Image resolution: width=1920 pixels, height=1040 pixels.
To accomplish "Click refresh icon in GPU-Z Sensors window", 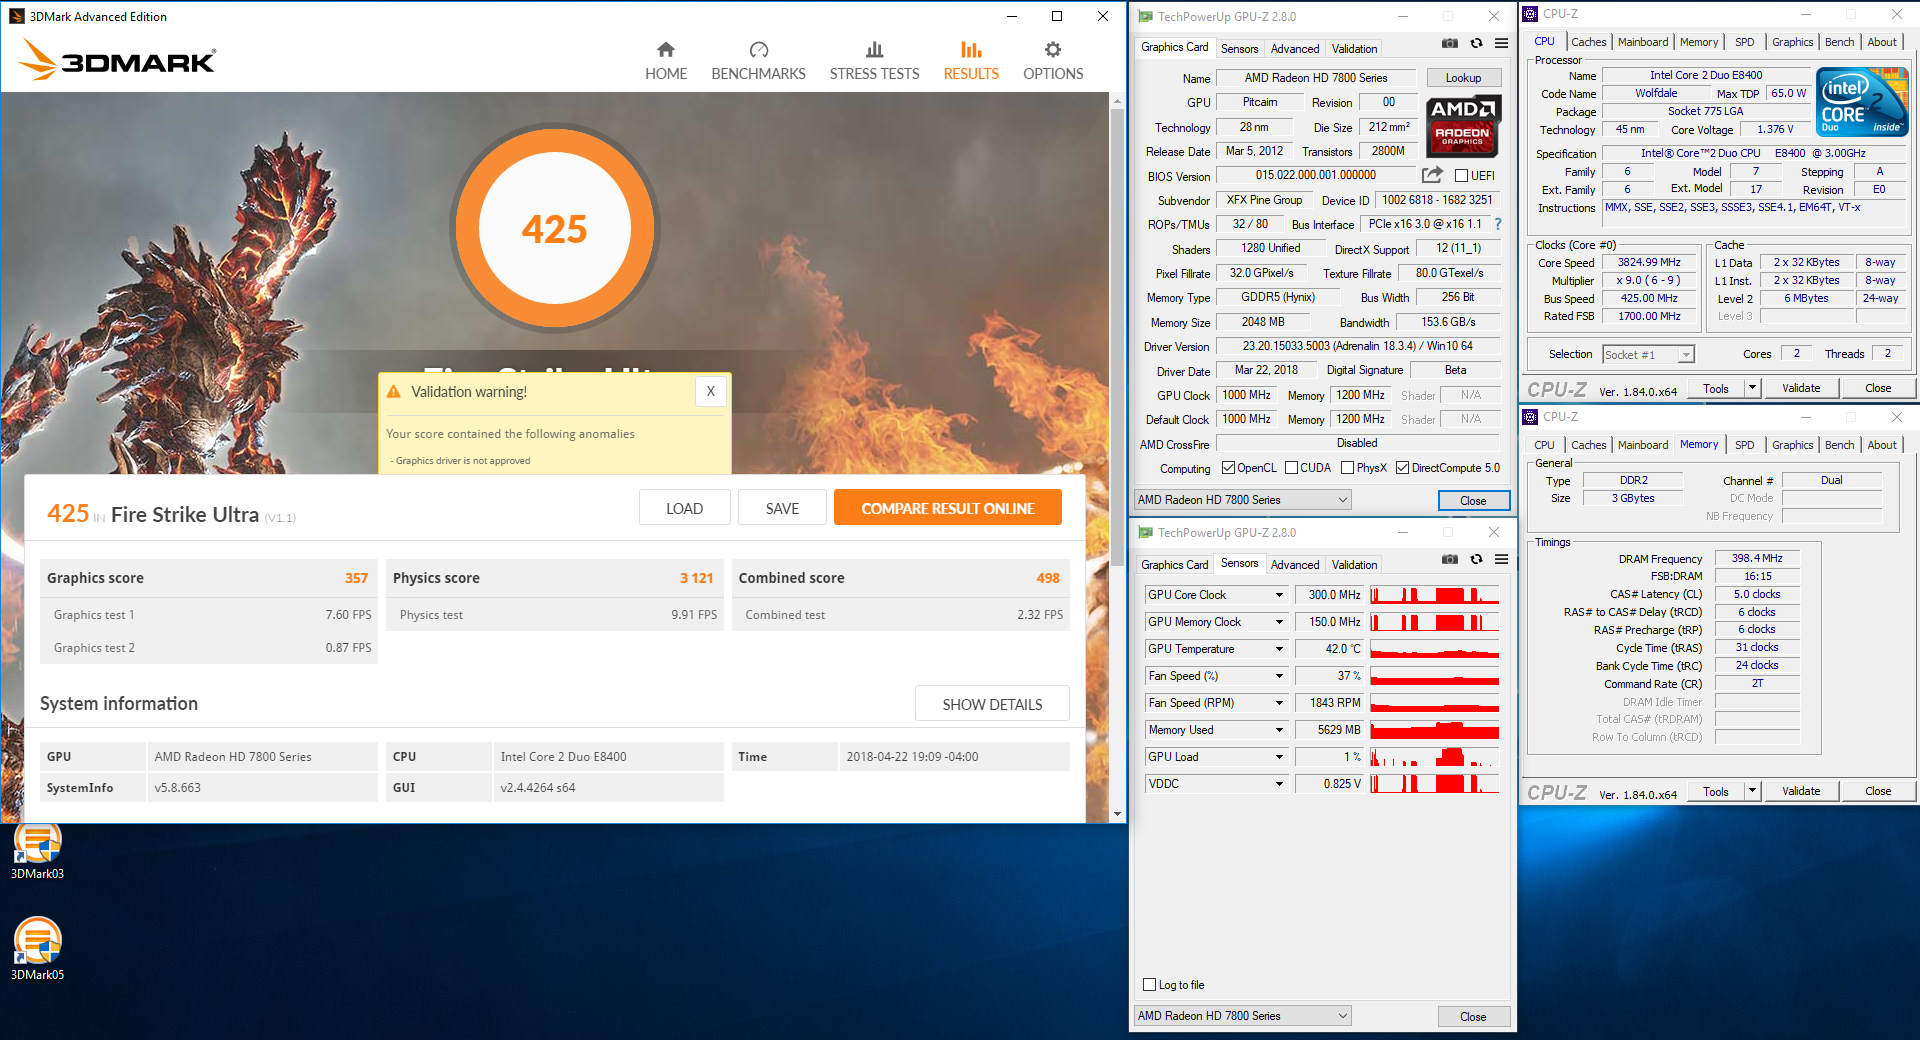I will (1476, 559).
